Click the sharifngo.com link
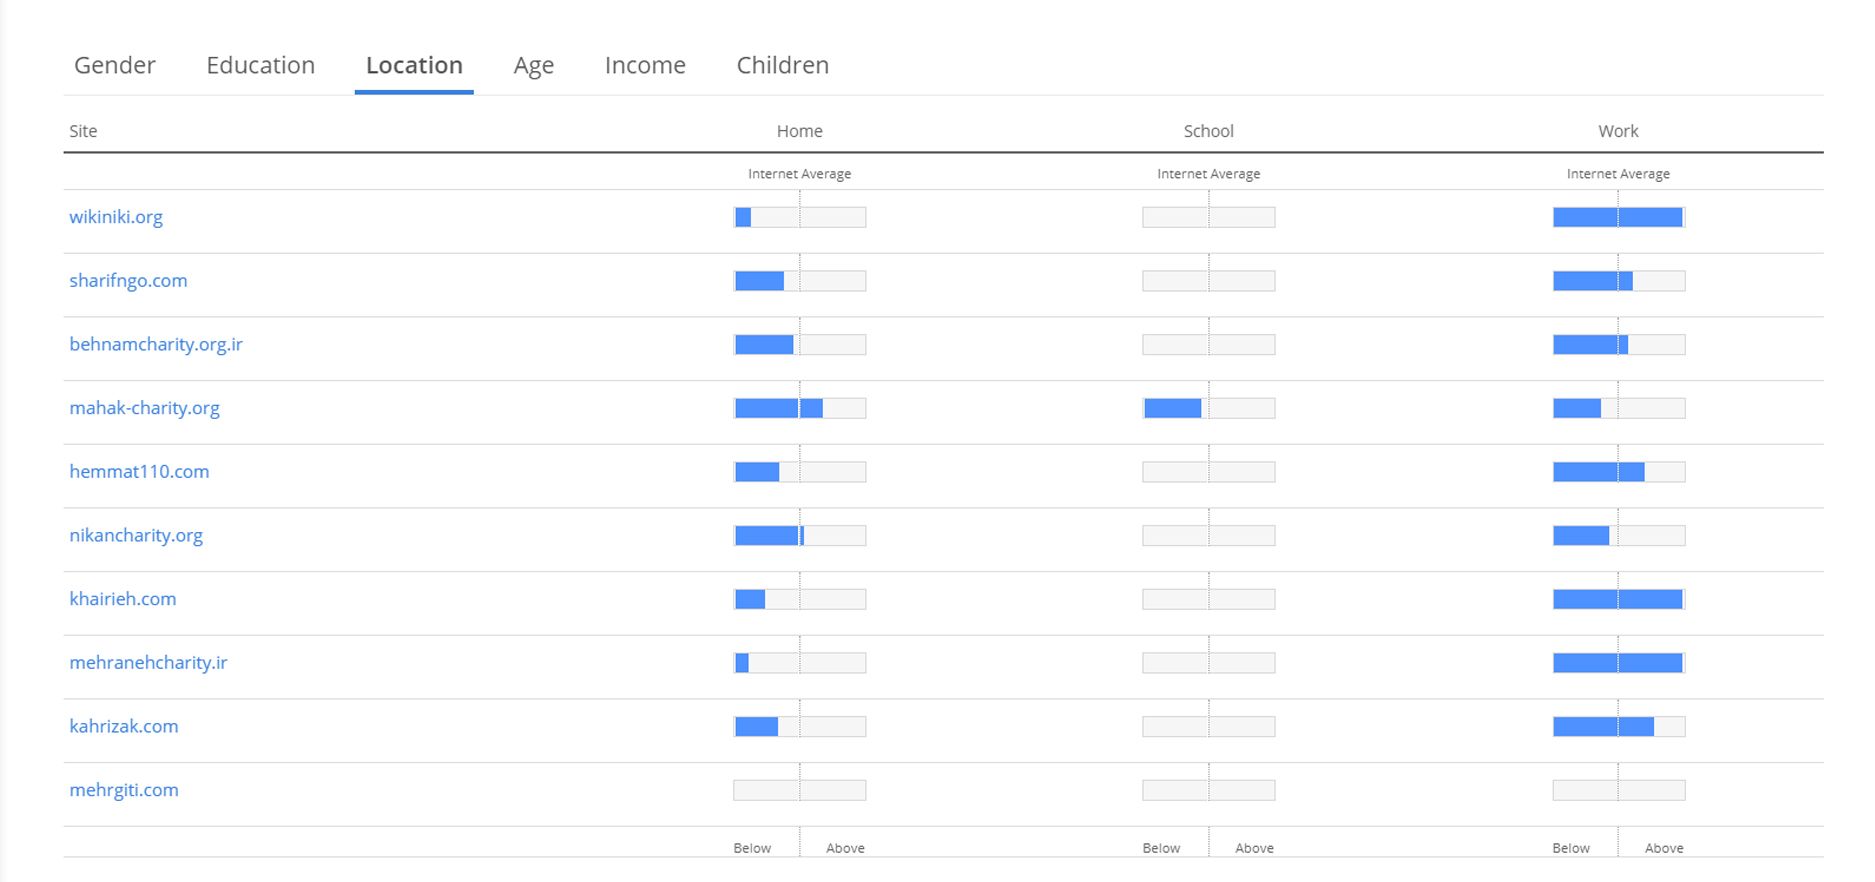 click(128, 281)
